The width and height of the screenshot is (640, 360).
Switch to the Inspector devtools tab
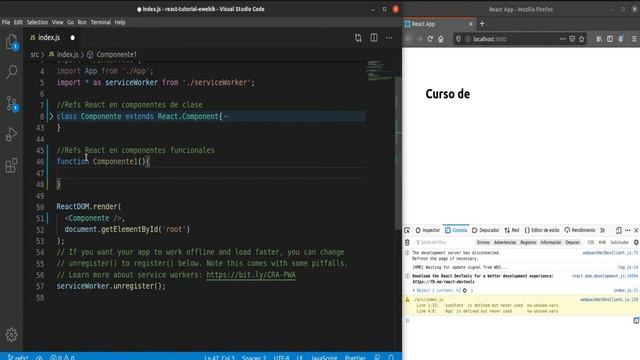coord(427,230)
